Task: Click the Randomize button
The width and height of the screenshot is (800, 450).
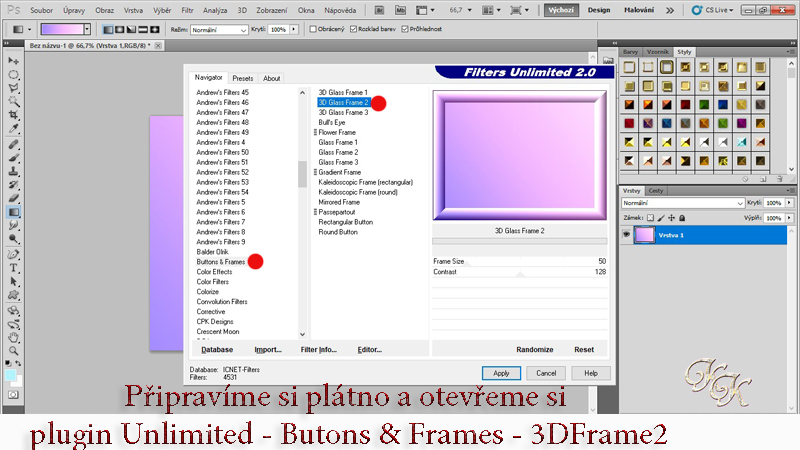Action: [535, 349]
